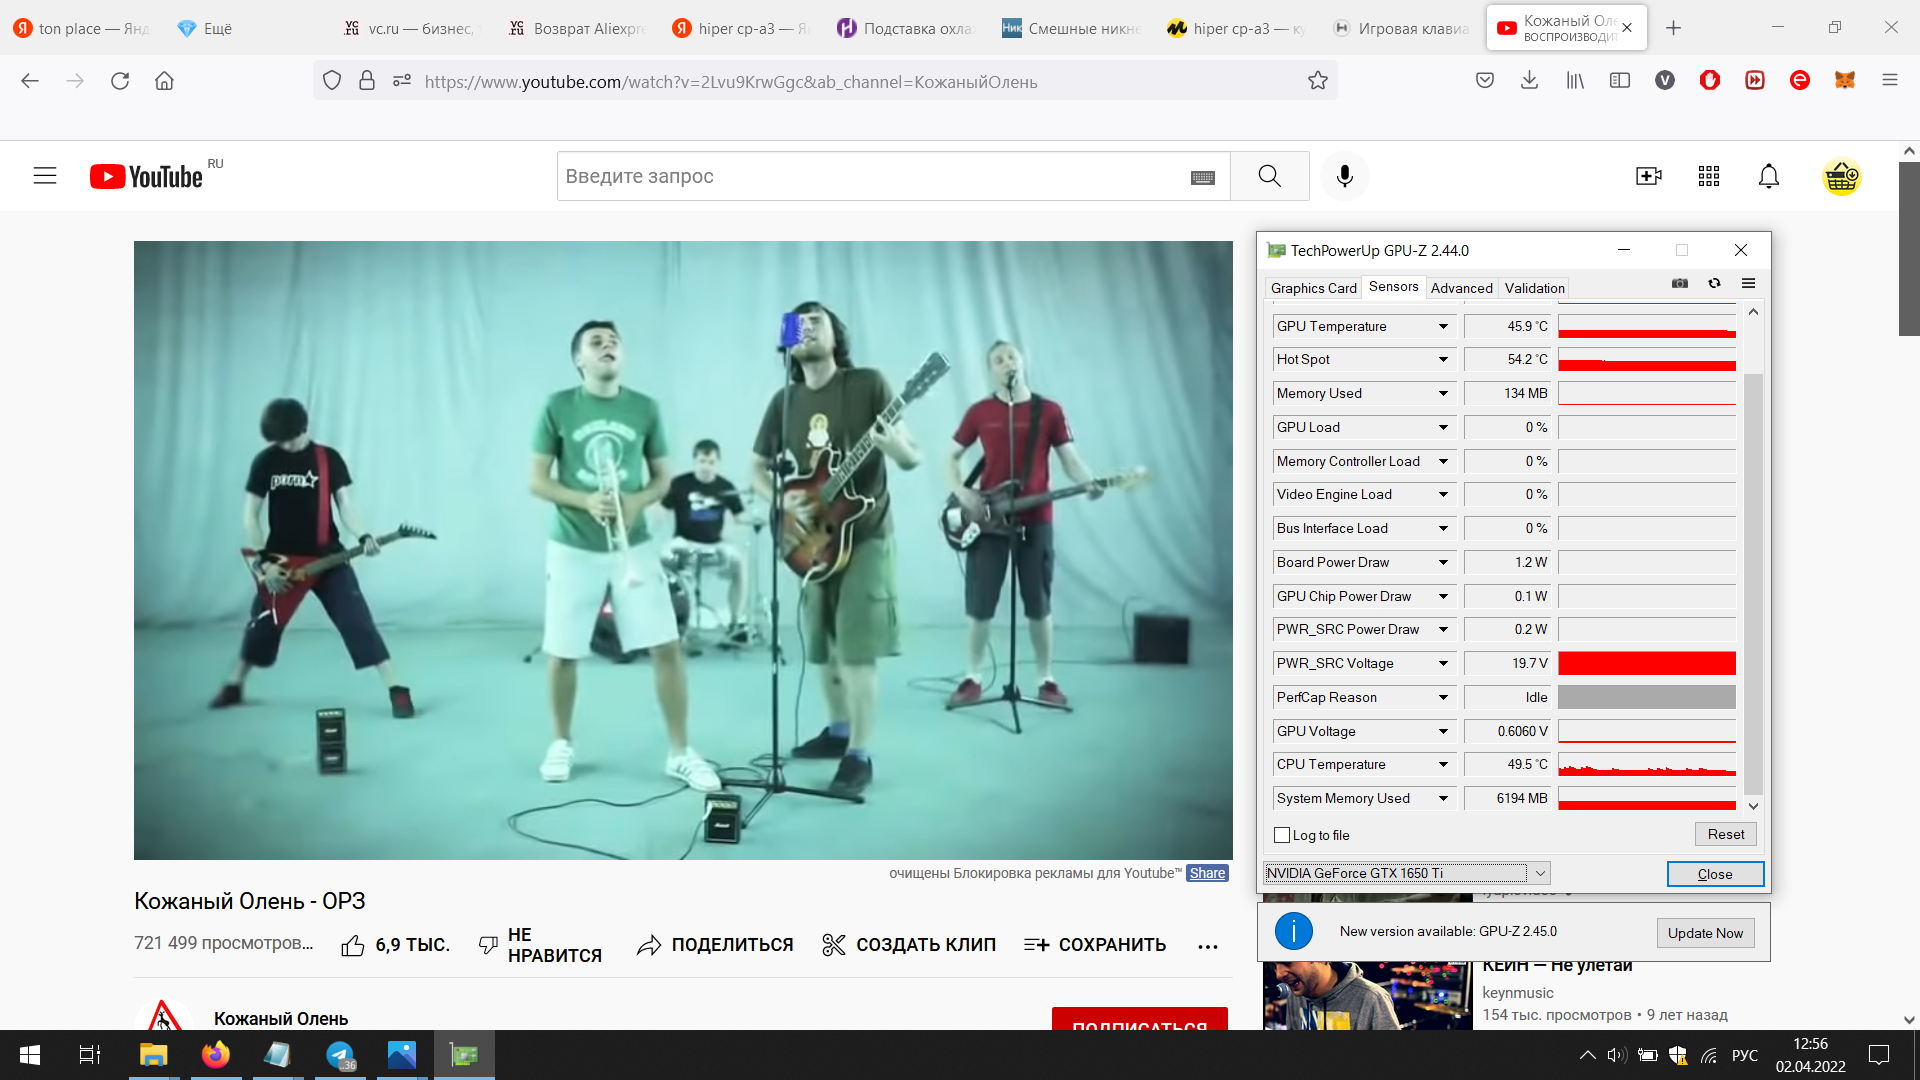Switch to the Graphics Card tab
This screenshot has width=1920, height=1080.
point(1313,288)
